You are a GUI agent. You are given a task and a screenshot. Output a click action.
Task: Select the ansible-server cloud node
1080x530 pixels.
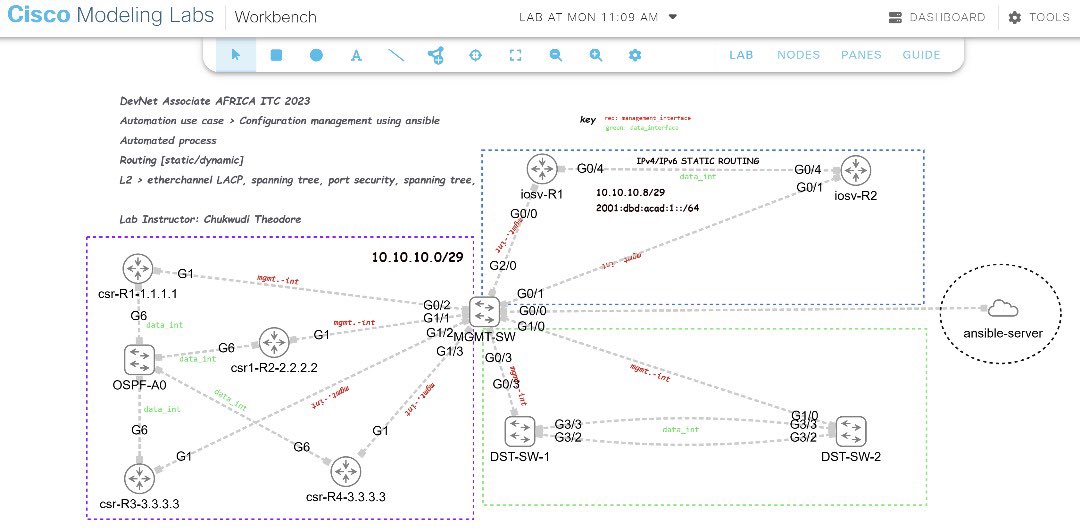[1003, 309]
